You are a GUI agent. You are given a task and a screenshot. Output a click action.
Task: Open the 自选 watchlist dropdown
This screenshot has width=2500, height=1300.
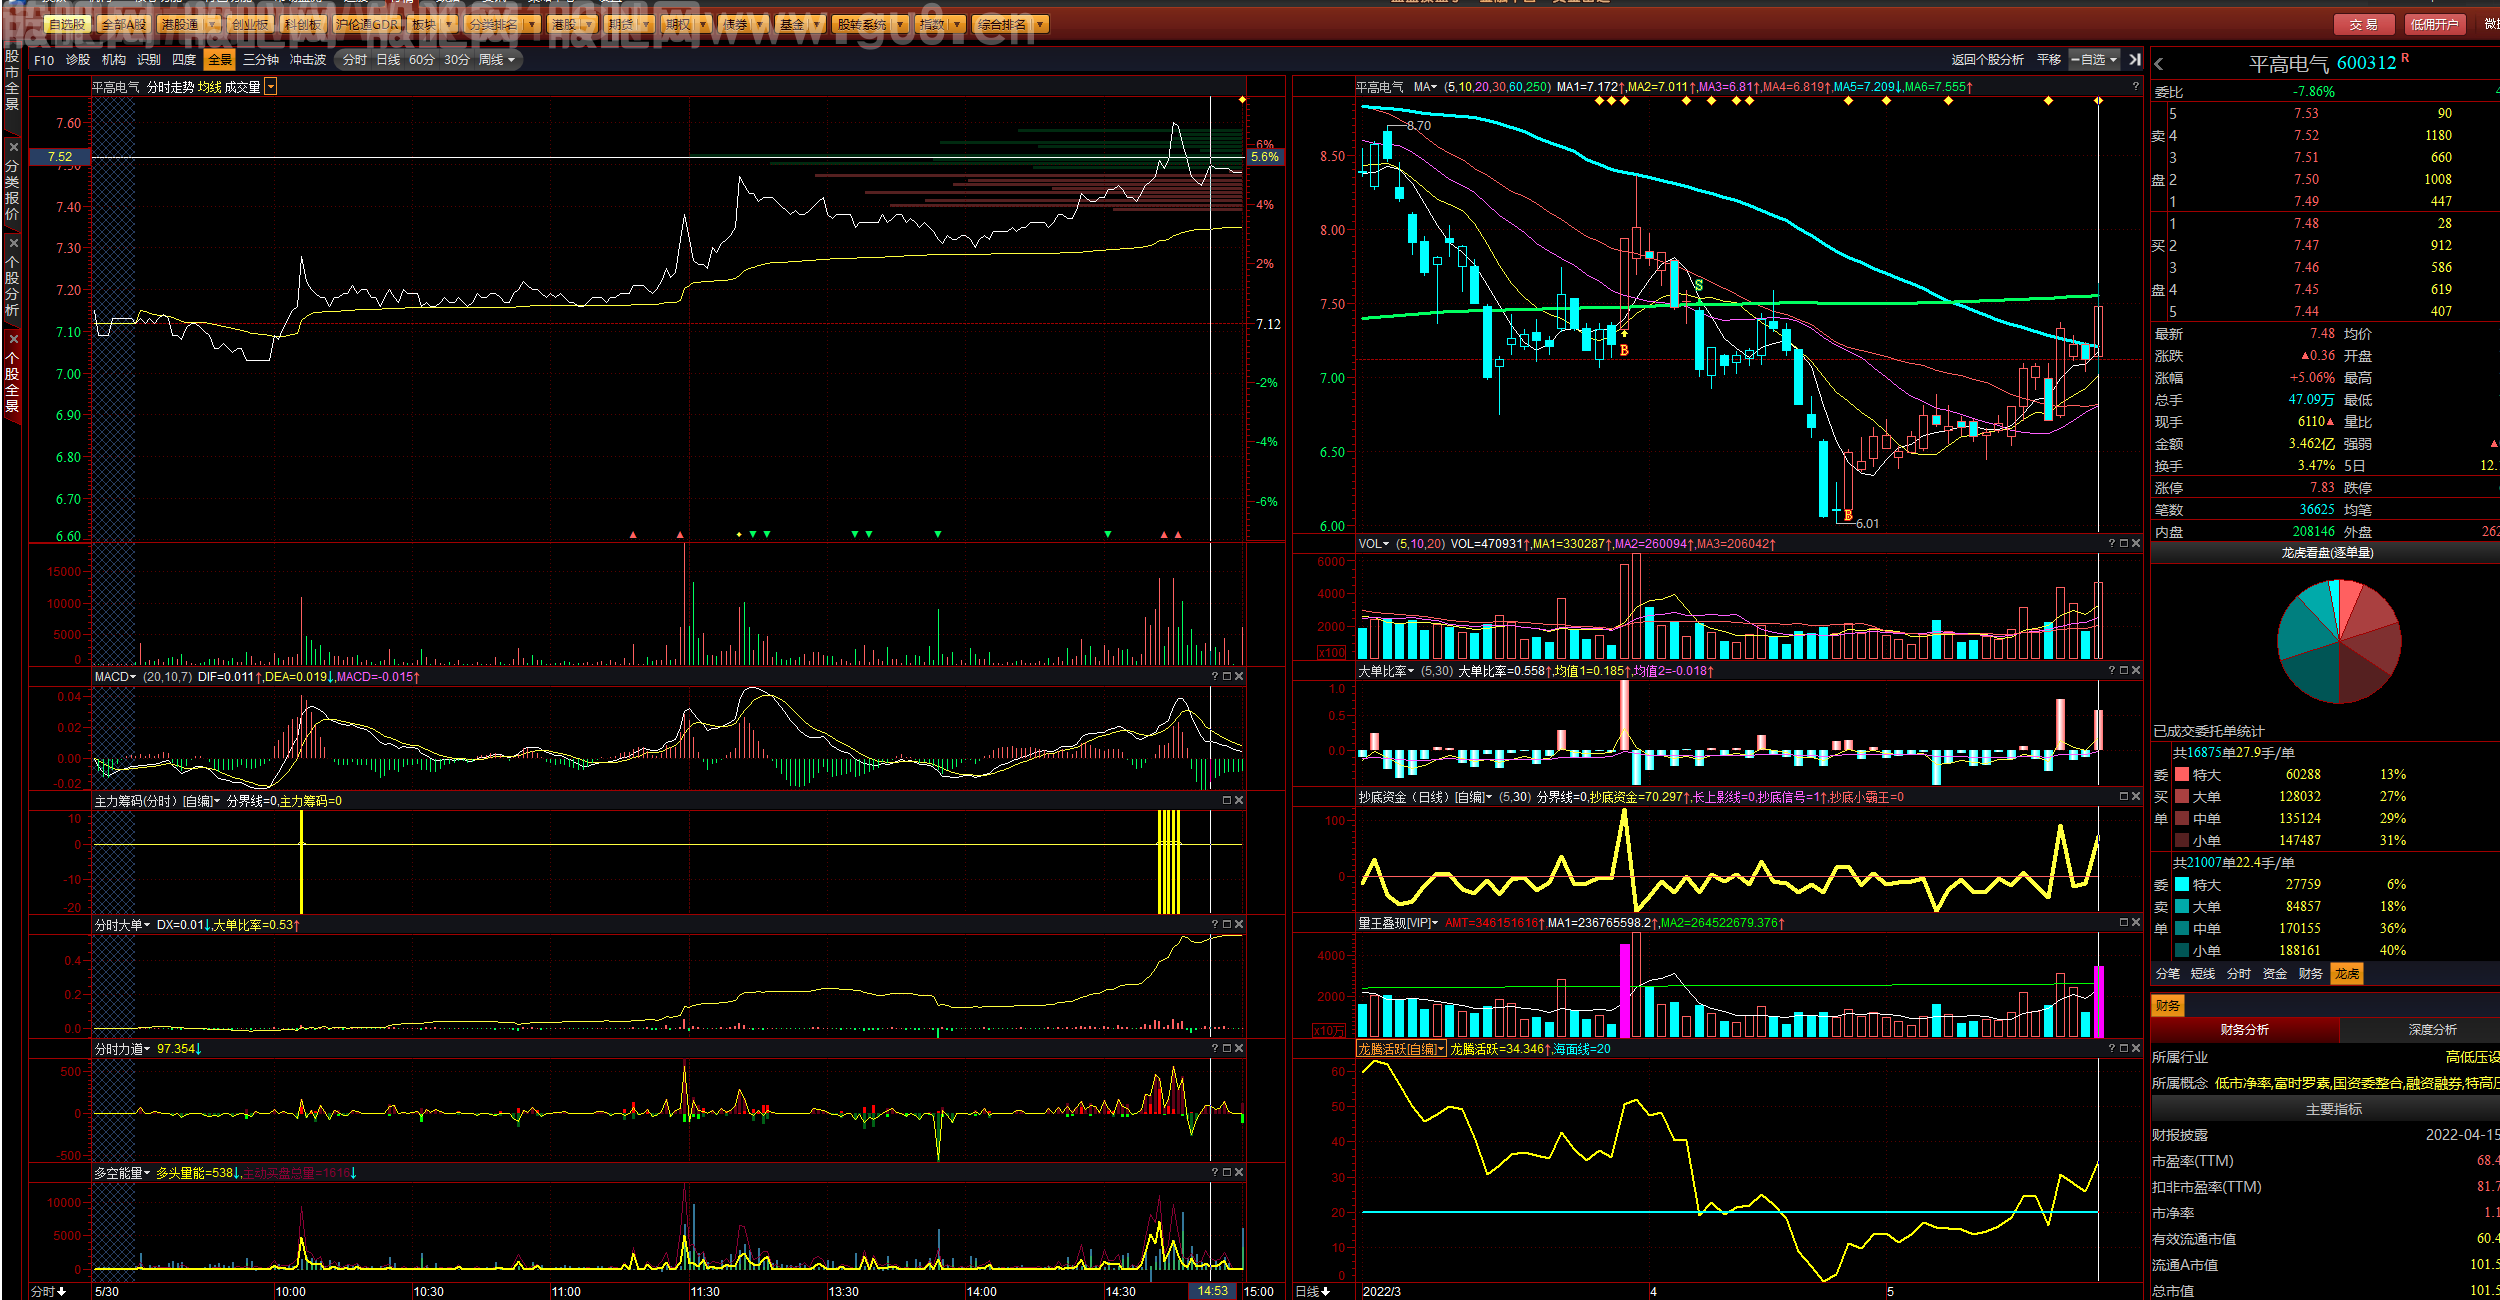pyautogui.click(x=2095, y=60)
